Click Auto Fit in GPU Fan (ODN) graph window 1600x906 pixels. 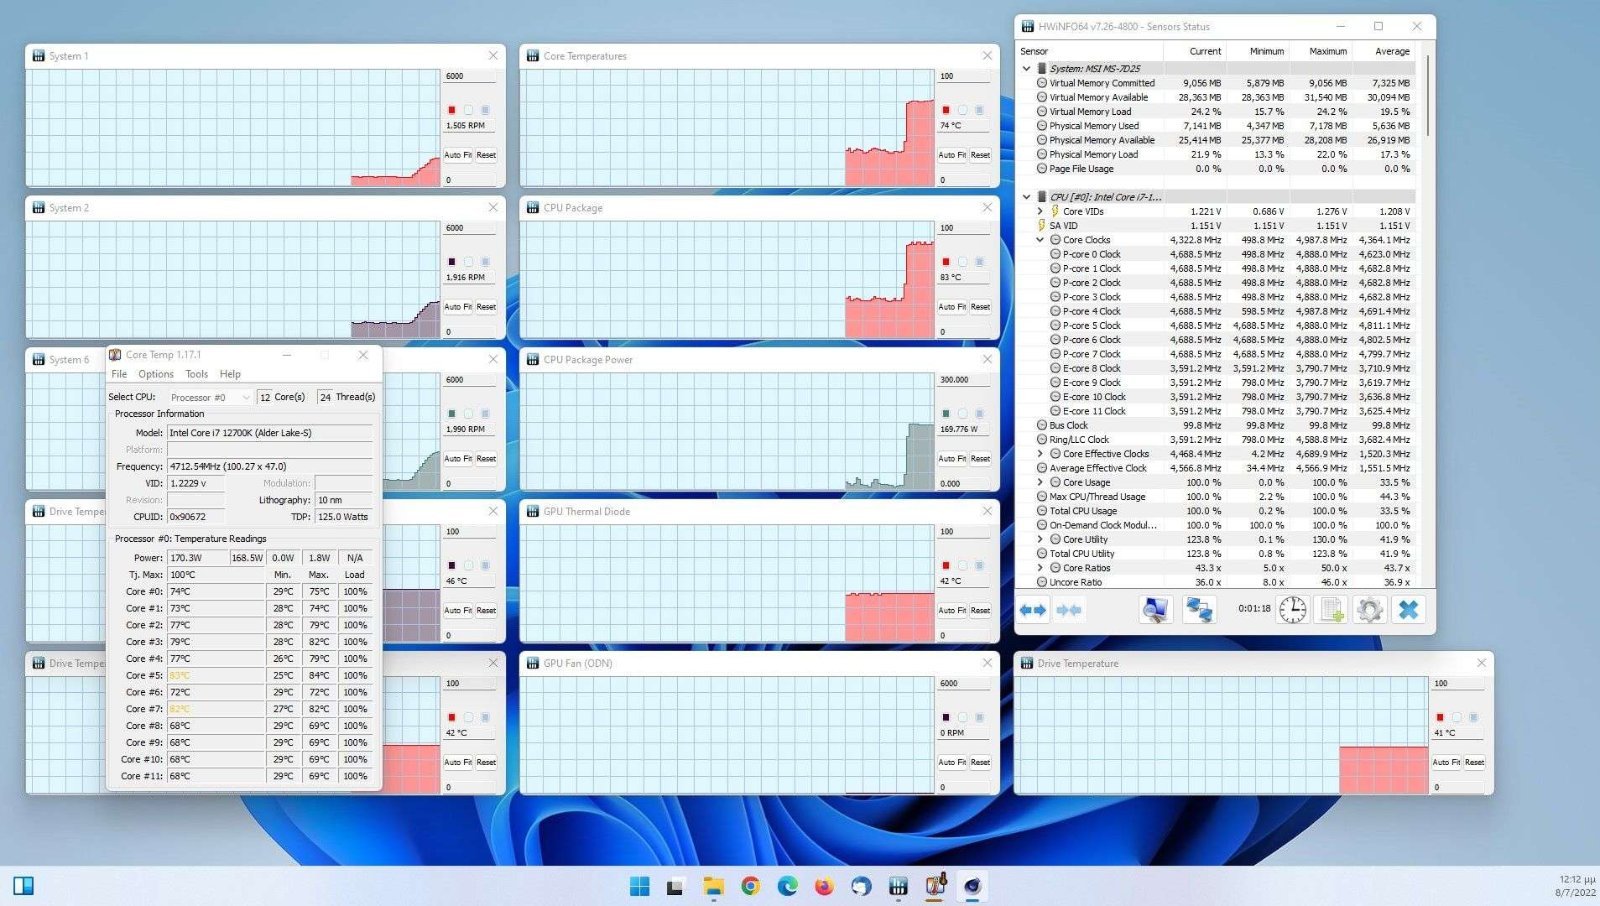(952, 762)
